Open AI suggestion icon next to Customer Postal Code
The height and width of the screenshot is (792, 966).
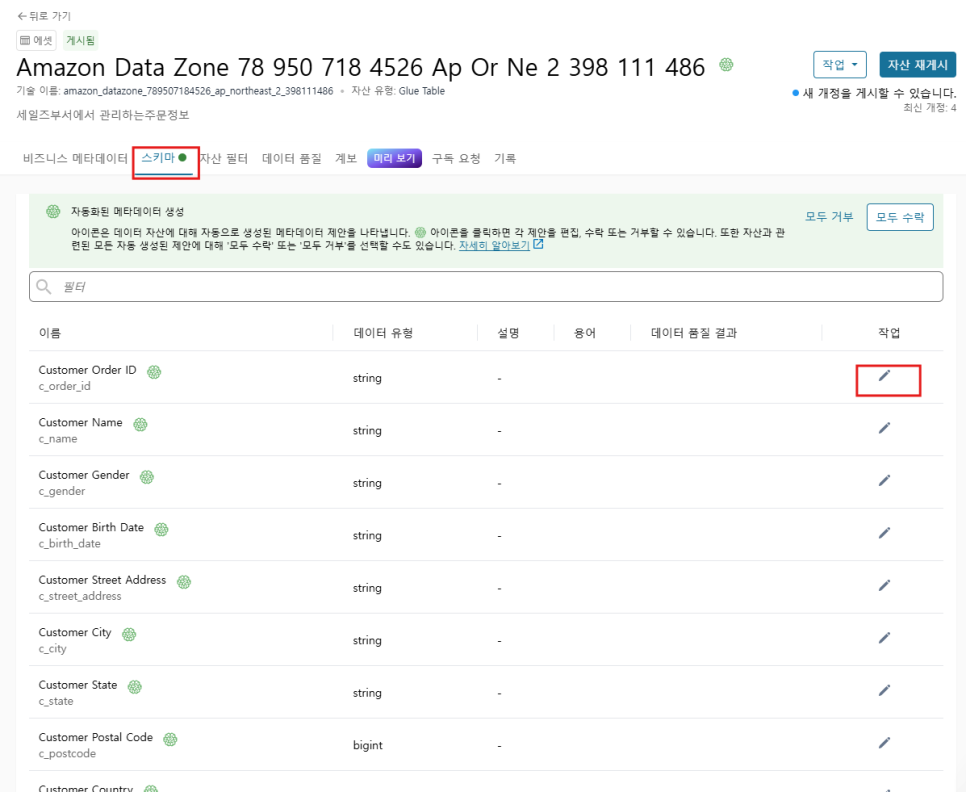170,739
